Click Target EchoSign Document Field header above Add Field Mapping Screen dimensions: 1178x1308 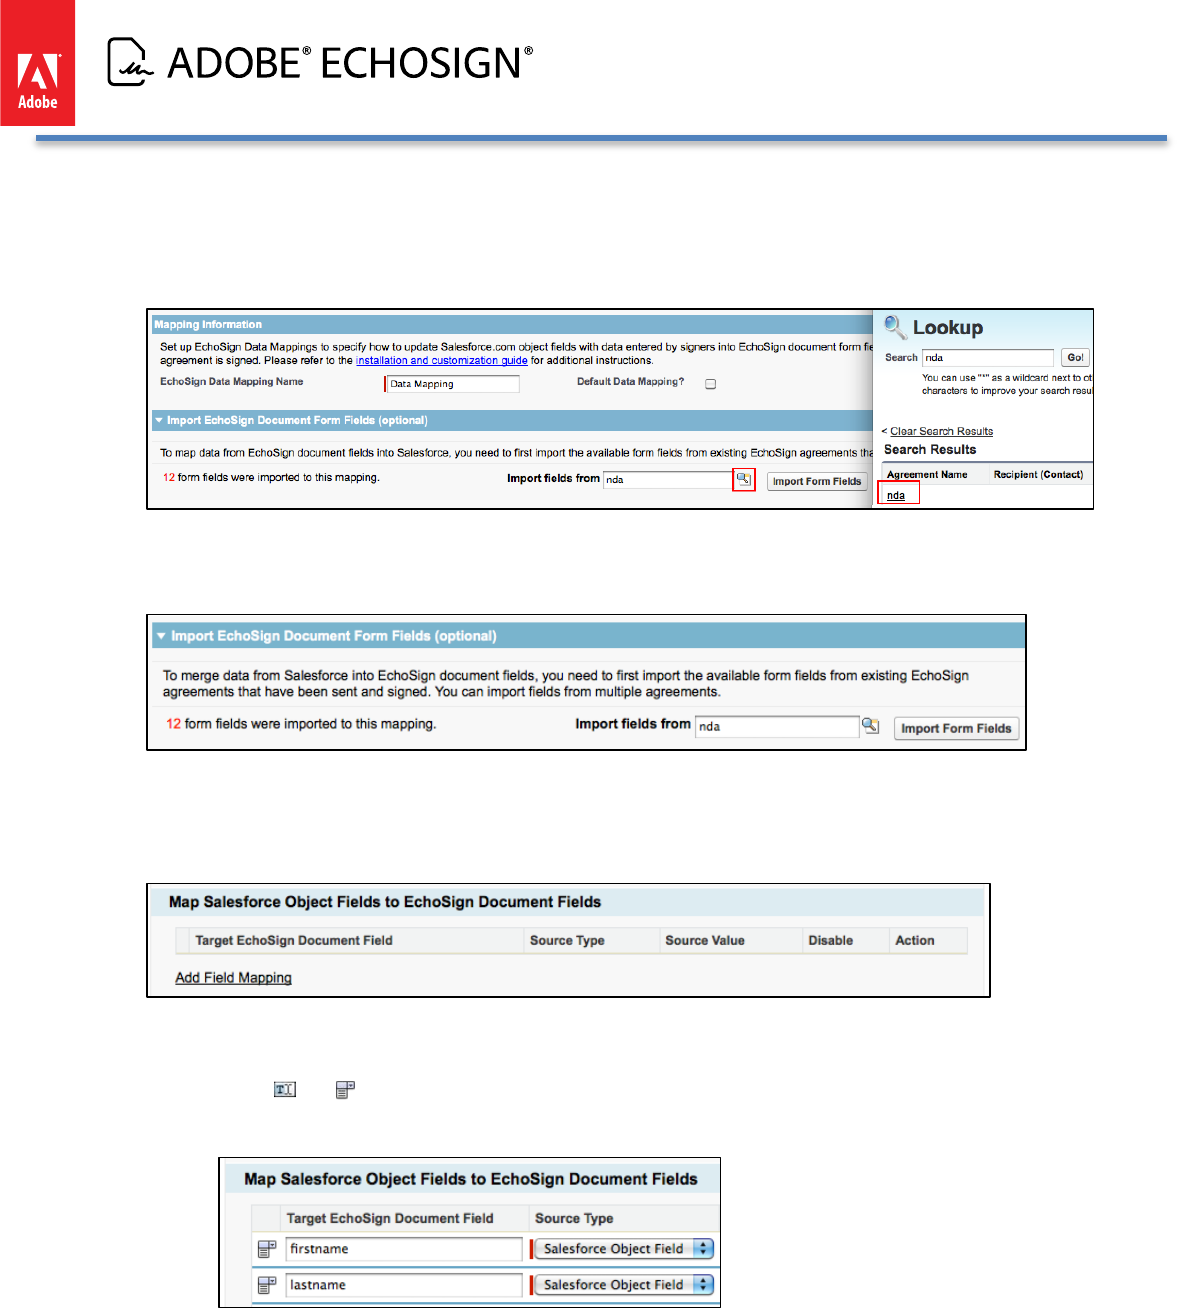pyautogui.click(x=294, y=941)
